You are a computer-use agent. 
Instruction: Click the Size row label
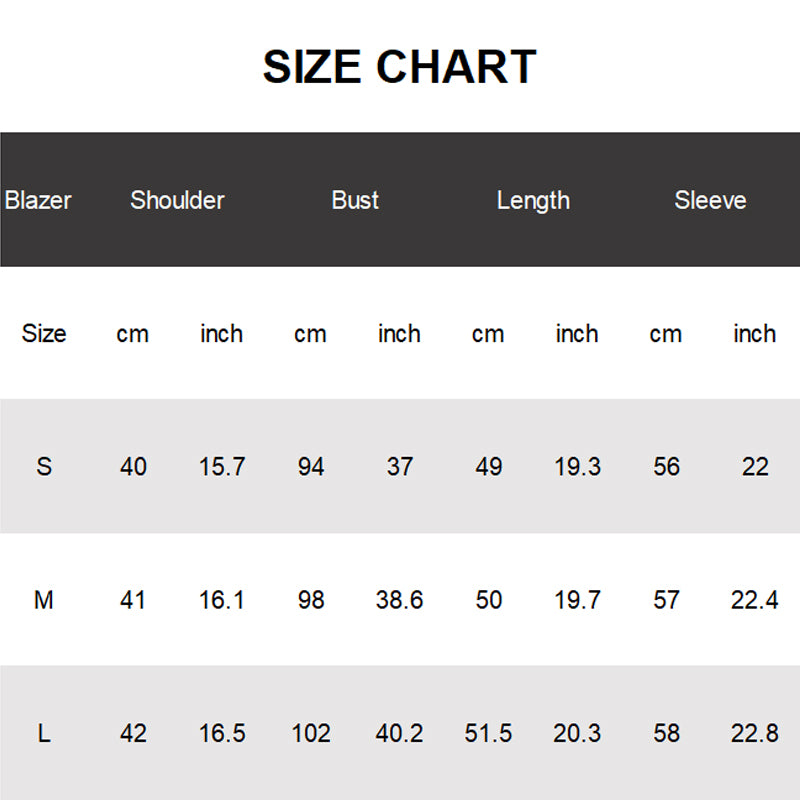point(44,333)
